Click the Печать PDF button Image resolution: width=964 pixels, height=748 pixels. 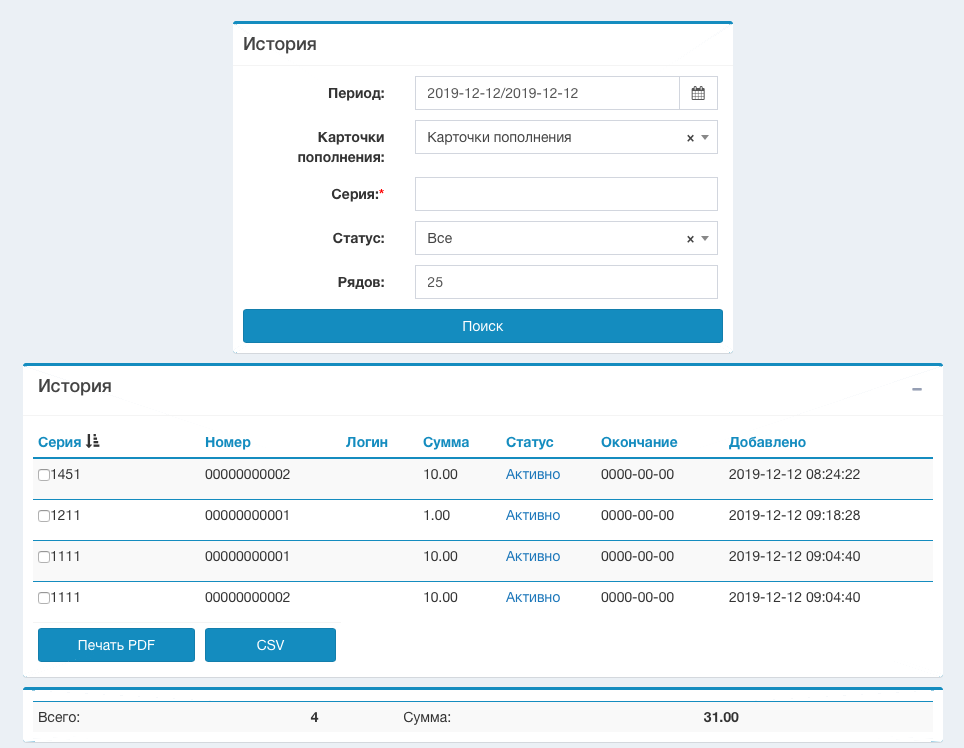click(116, 645)
